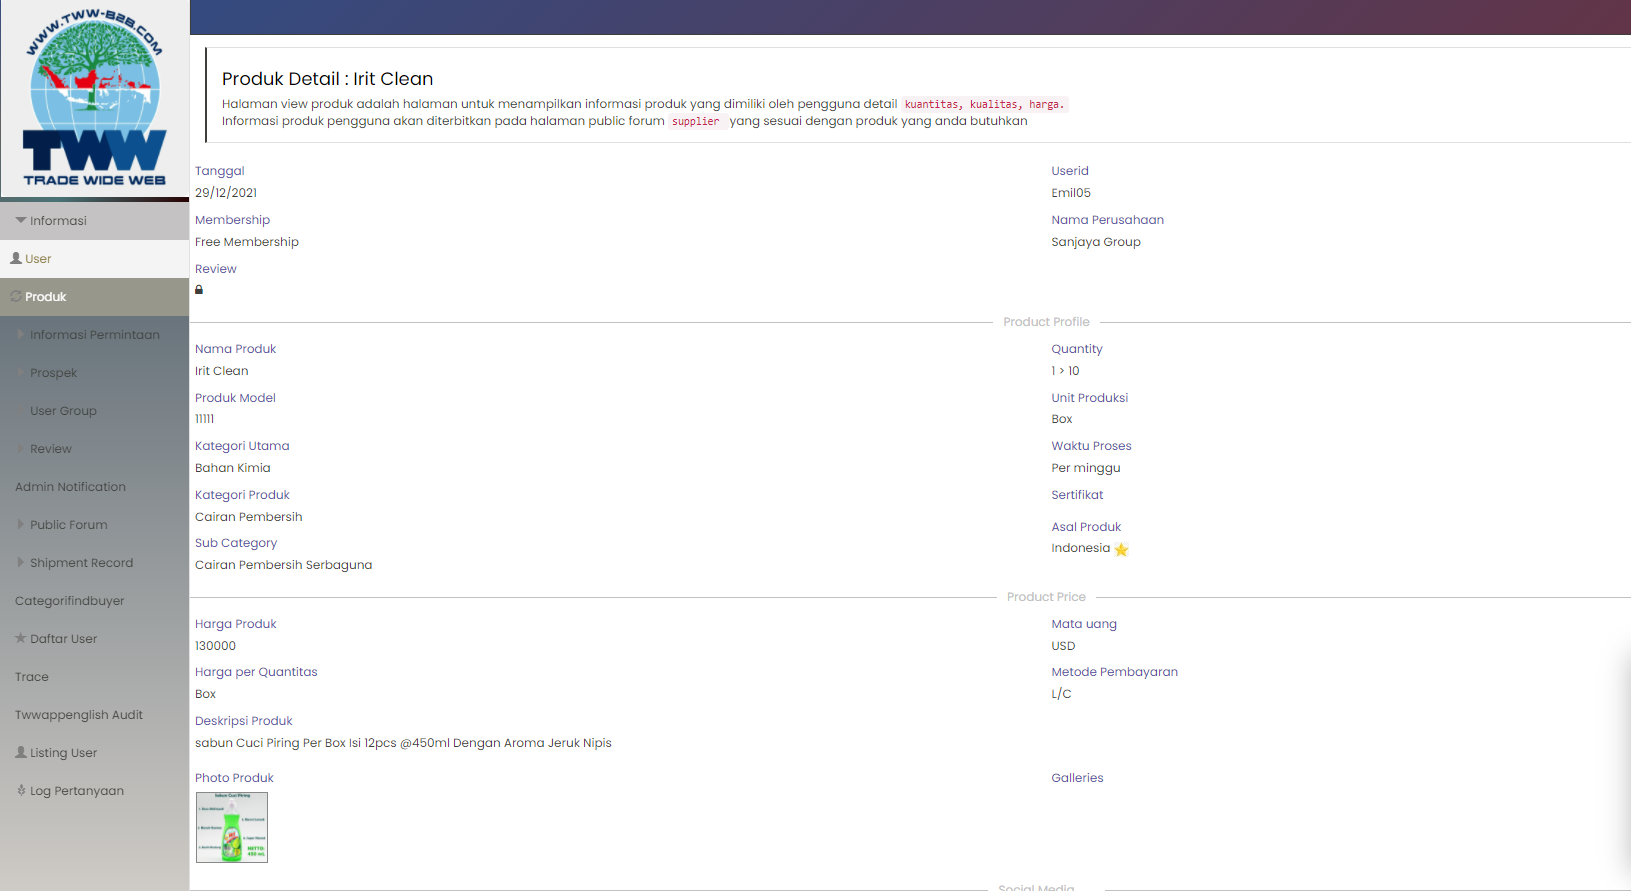This screenshot has width=1631, height=891.
Task: Expand the Informasi Permintaan submenu arrow
Action: [21, 334]
